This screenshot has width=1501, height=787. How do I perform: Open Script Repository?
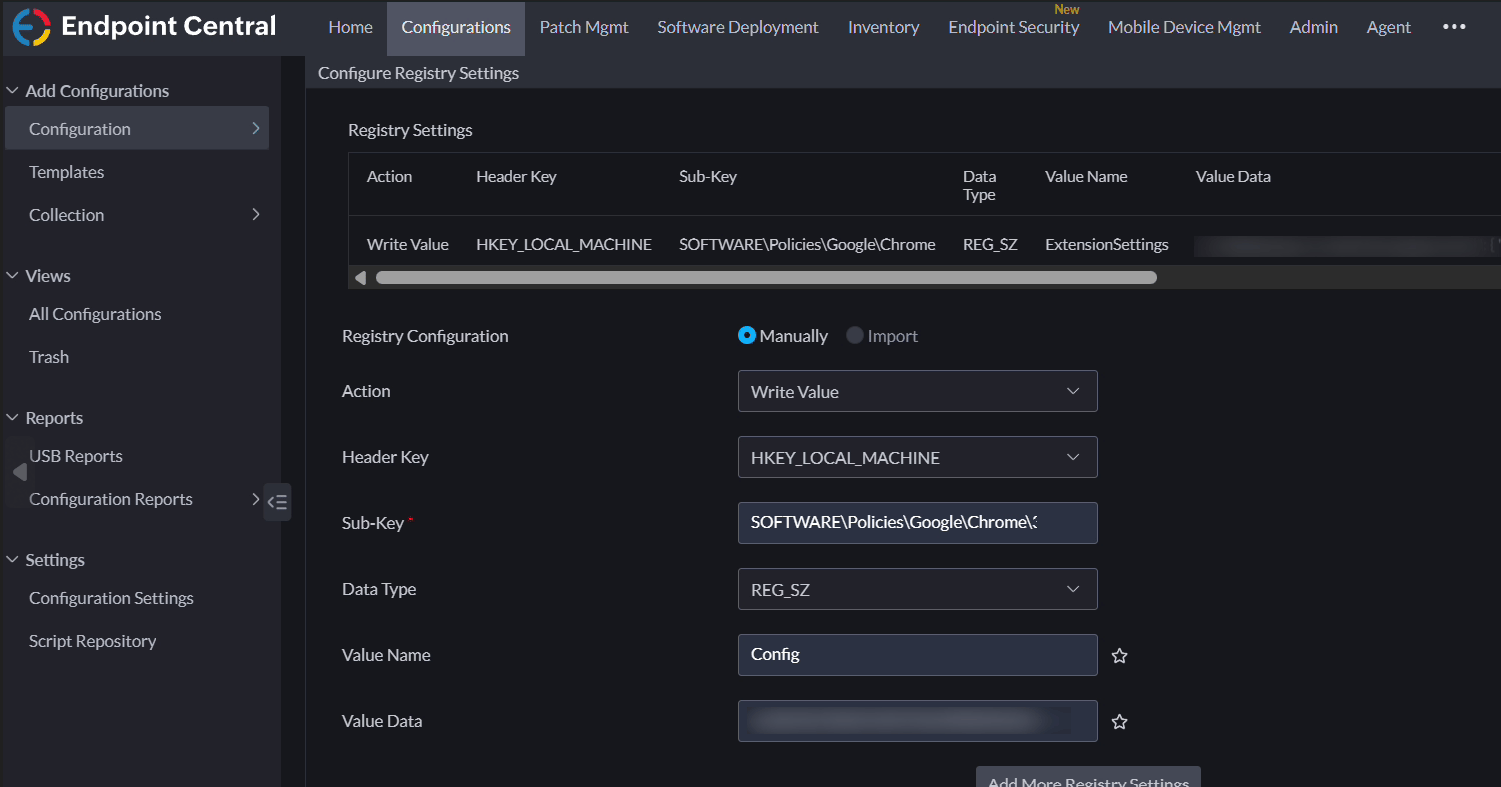coord(92,641)
